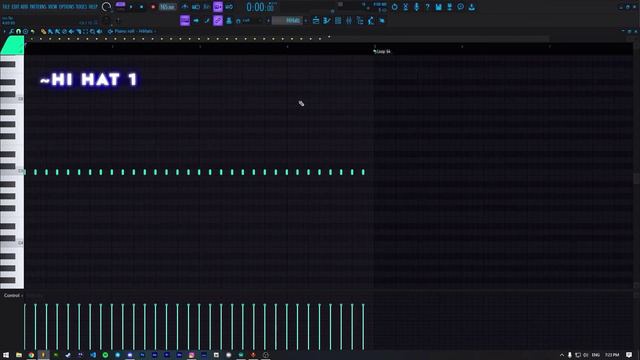This screenshot has height=360, width=640.
Task: Select the pencil Draw tool
Action: [43, 31]
